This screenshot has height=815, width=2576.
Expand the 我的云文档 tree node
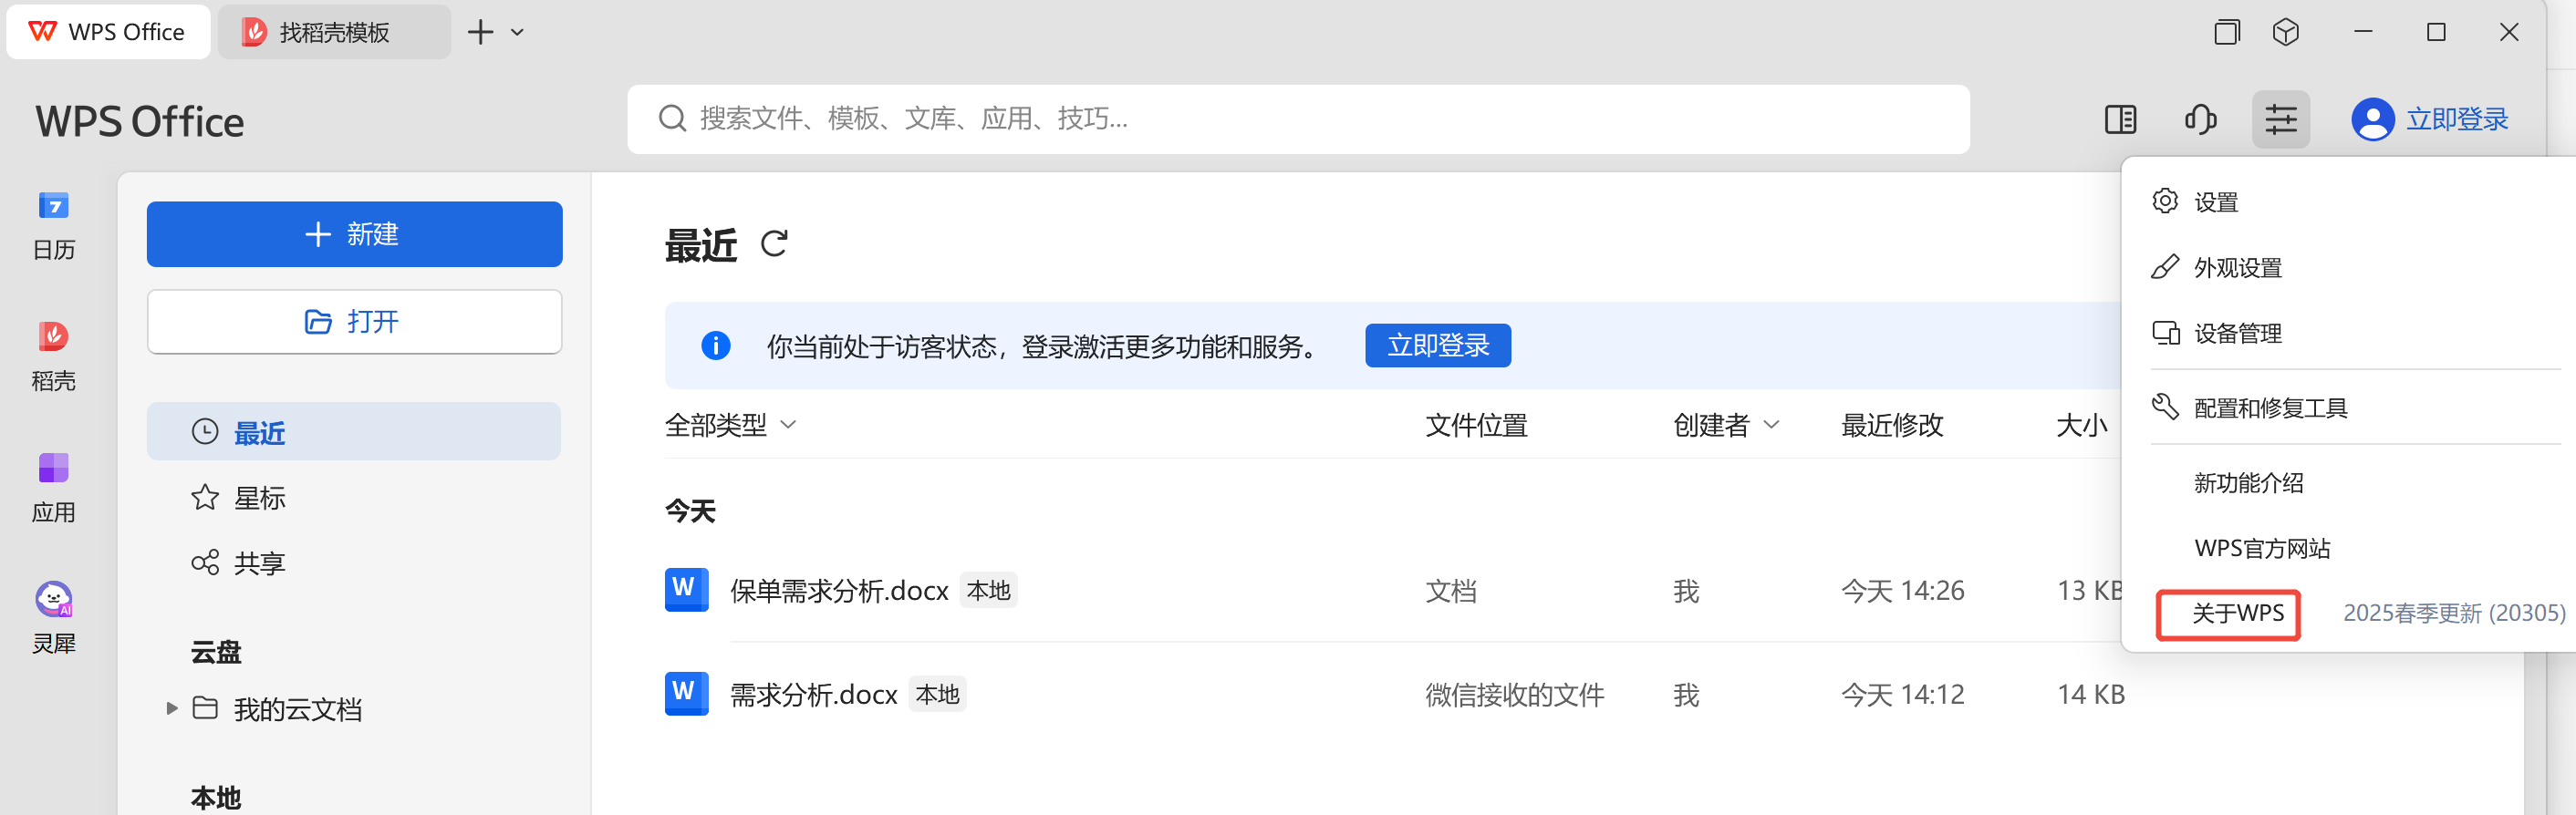pos(171,708)
